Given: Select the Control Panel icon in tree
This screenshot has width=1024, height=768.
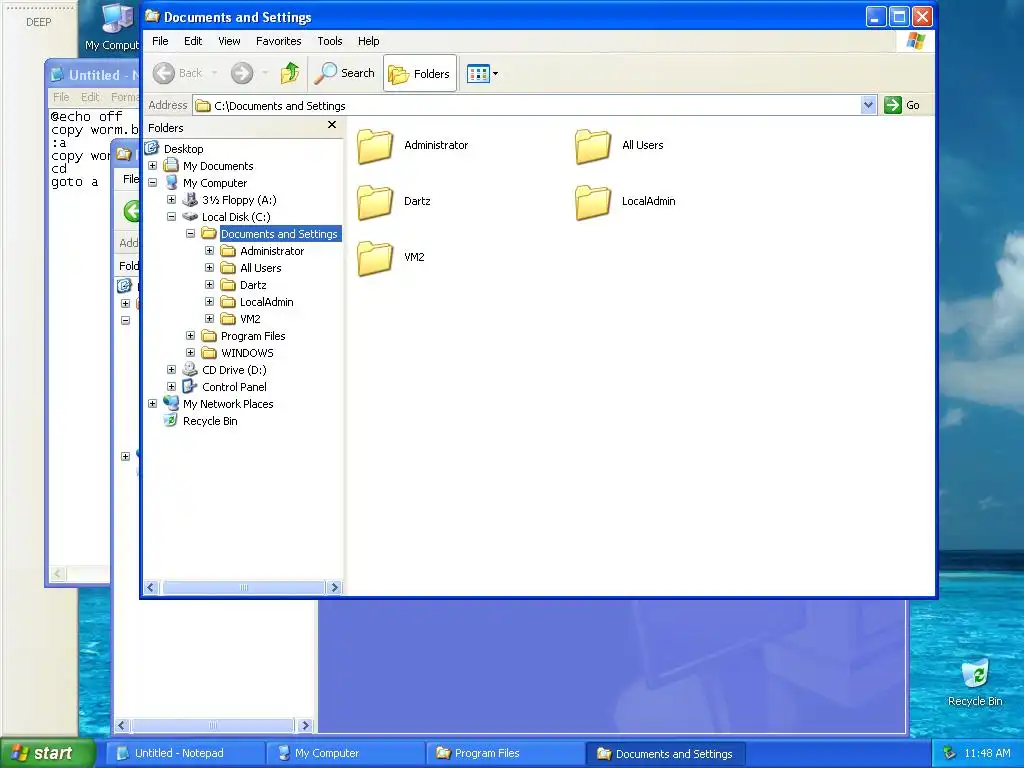Looking at the screenshot, I should pyautogui.click(x=190, y=387).
